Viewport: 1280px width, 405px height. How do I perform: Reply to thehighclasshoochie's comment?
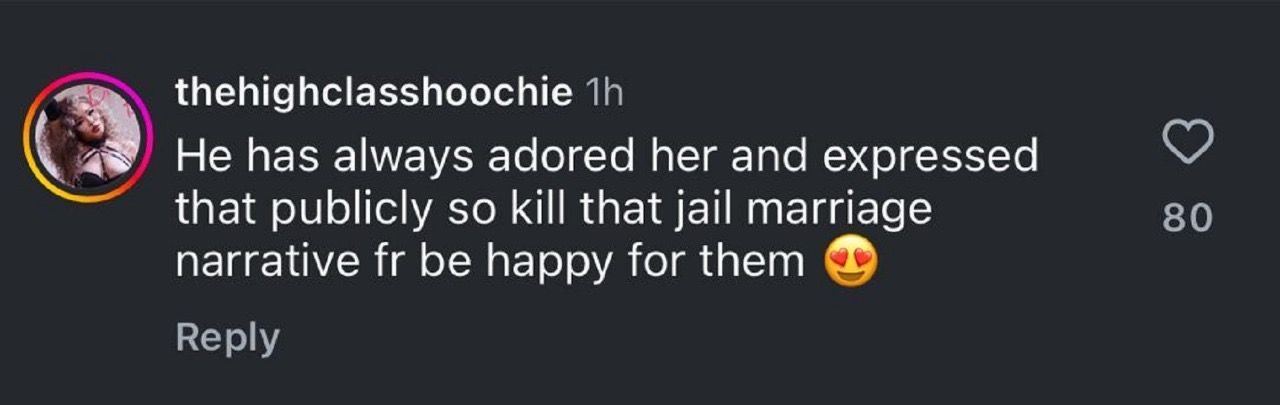(x=227, y=338)
